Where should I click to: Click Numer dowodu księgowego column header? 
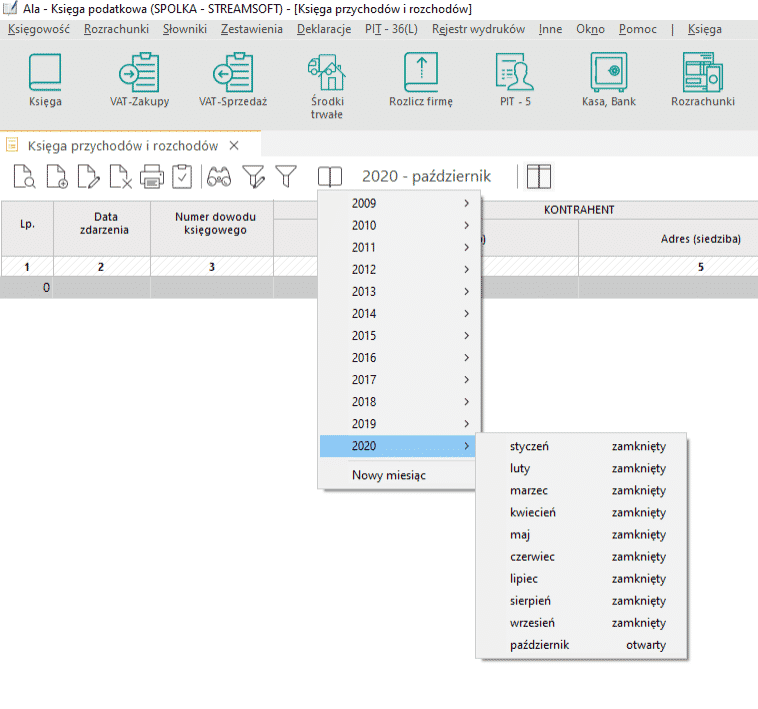(x=212, y=228)
